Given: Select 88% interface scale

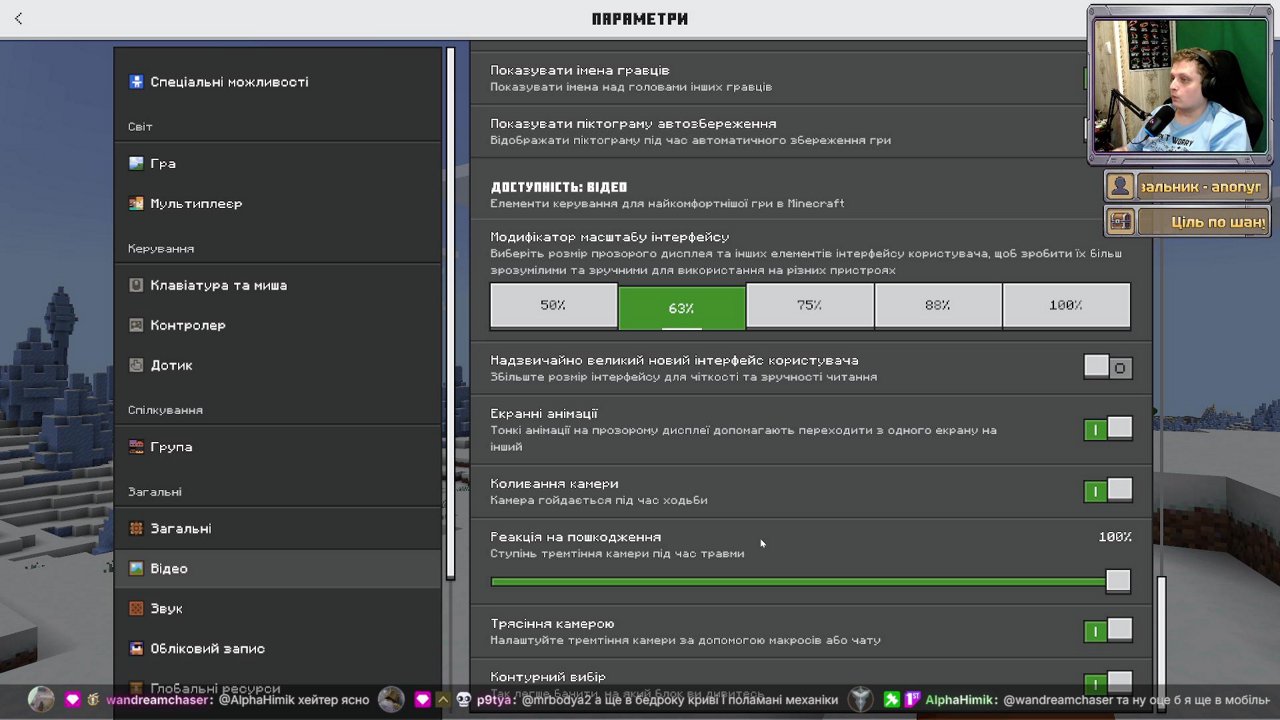Looking at the screenshot, I should [937, 306].
